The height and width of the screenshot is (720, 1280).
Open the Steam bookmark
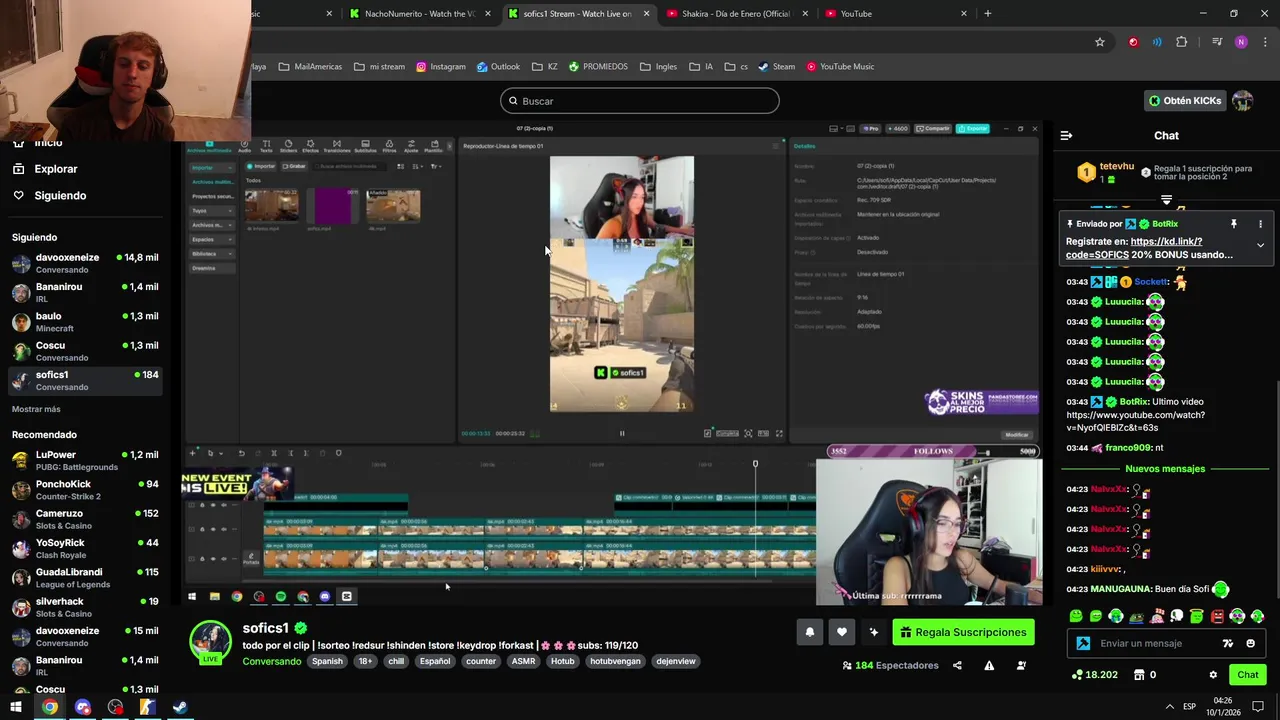click(777, 67)
